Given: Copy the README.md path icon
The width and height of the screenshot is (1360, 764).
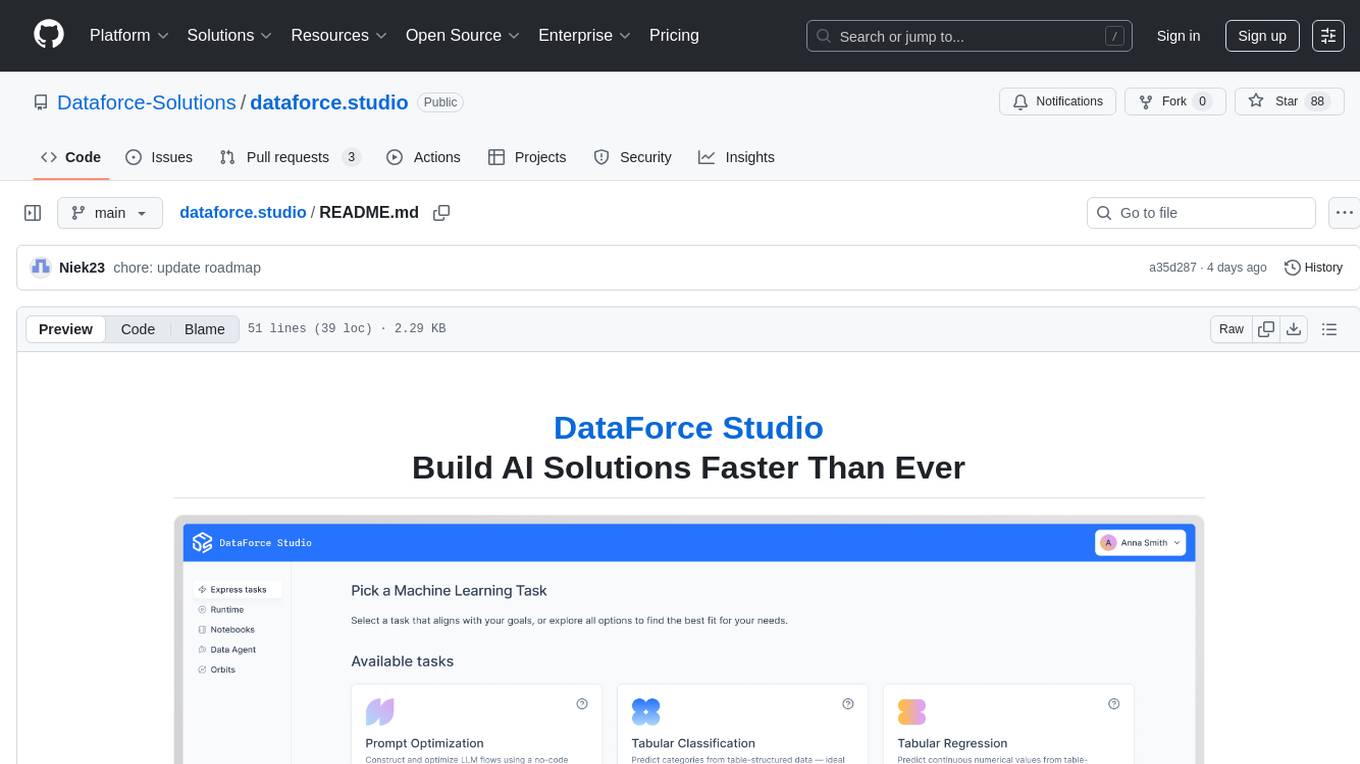Looking at the screenshot, I should click(441, 213).
